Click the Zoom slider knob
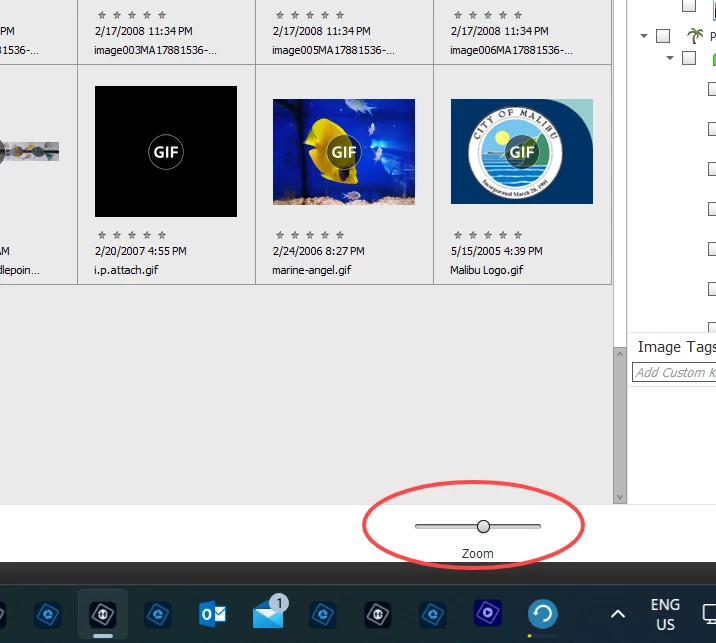 pos(483,527)
